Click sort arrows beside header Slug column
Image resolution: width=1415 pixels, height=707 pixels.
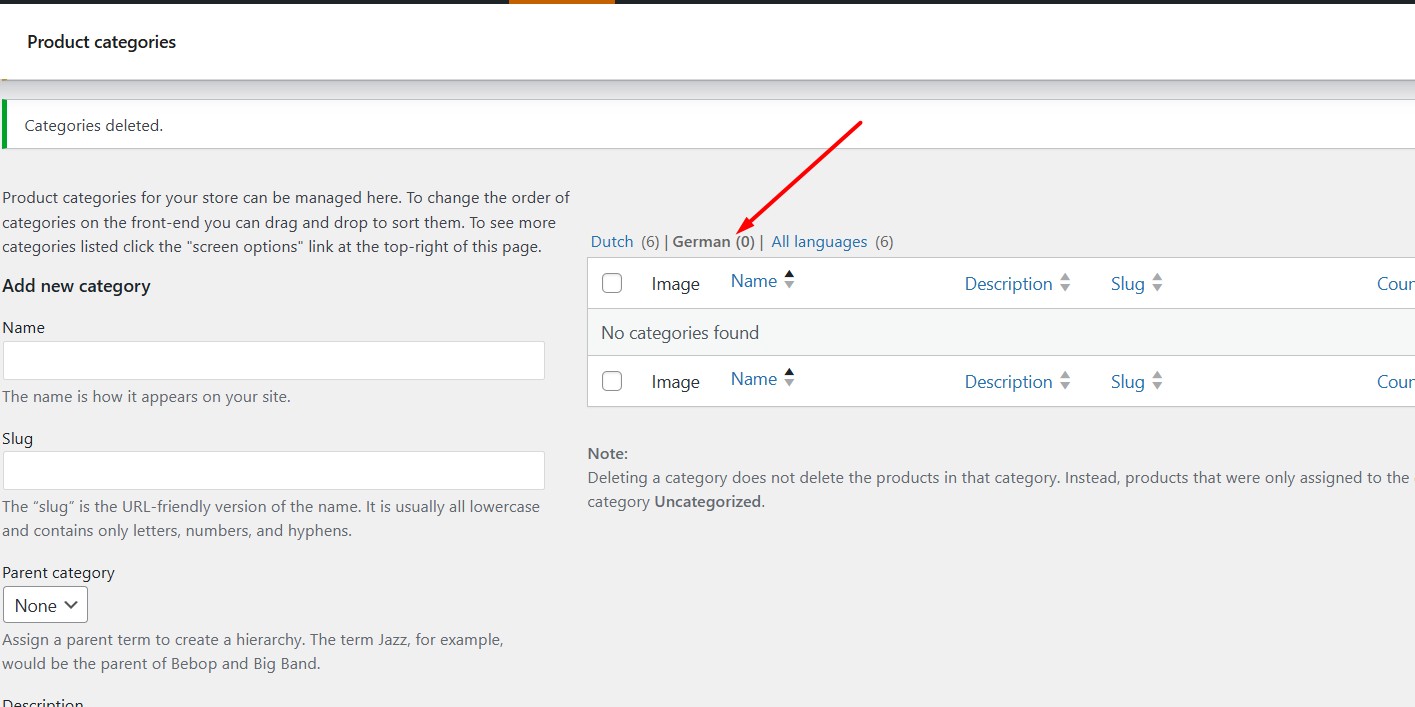(1157, 284)
